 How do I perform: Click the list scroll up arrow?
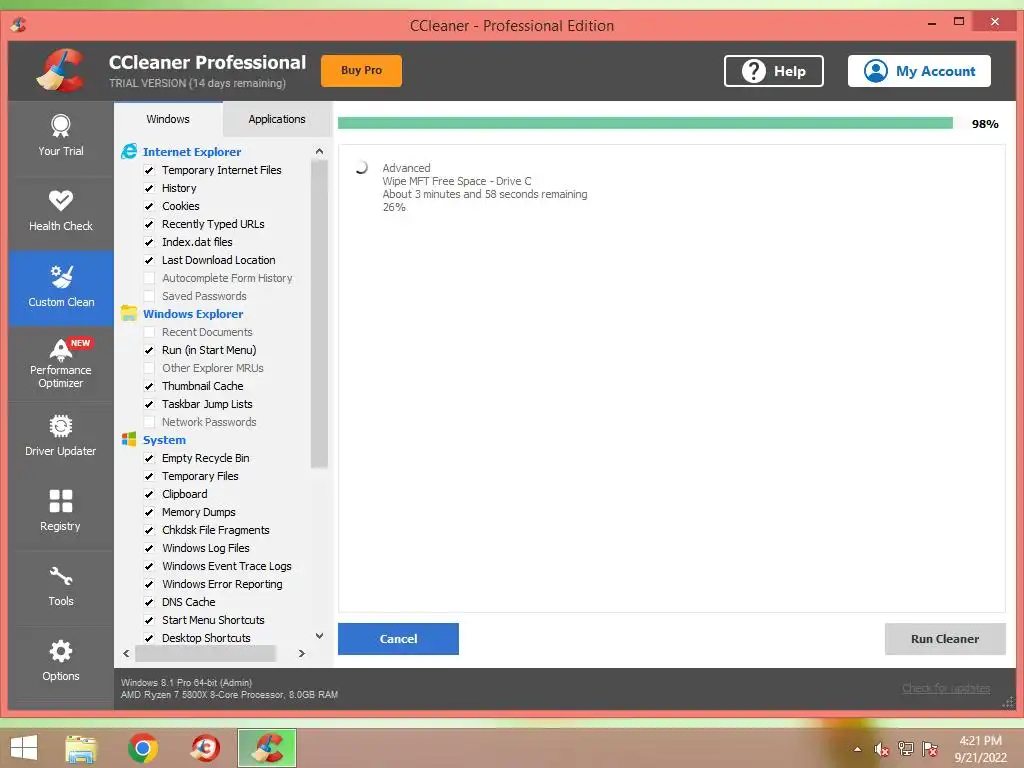pyautogui.click(x=319, y=152)
